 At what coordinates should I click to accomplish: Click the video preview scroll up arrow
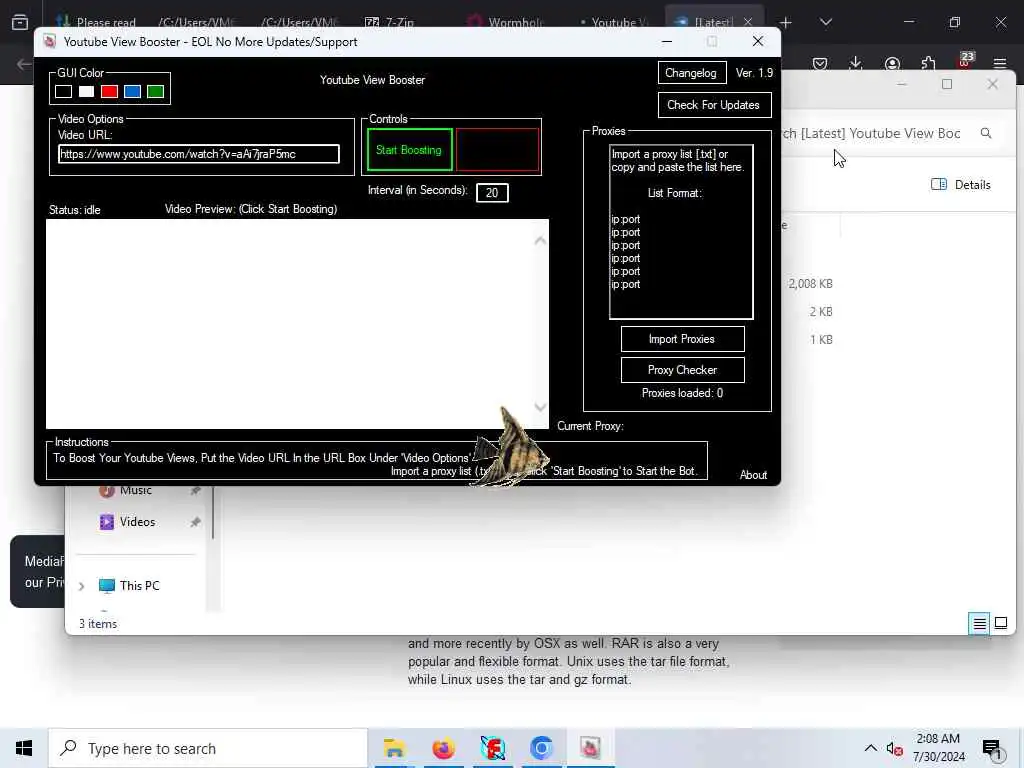(x=540, y=241)
